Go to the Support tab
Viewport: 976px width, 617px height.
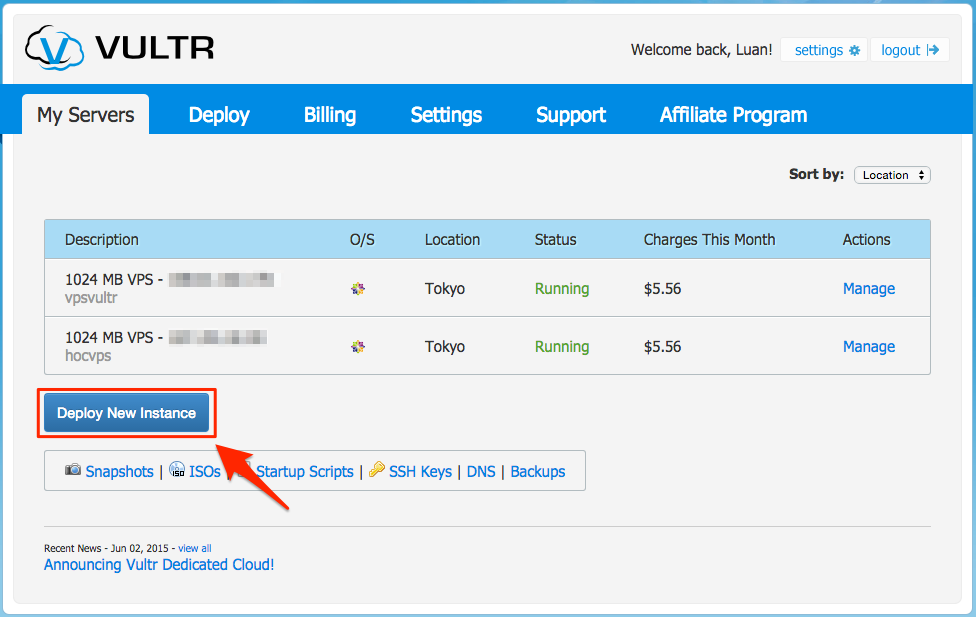pos(571,115)
